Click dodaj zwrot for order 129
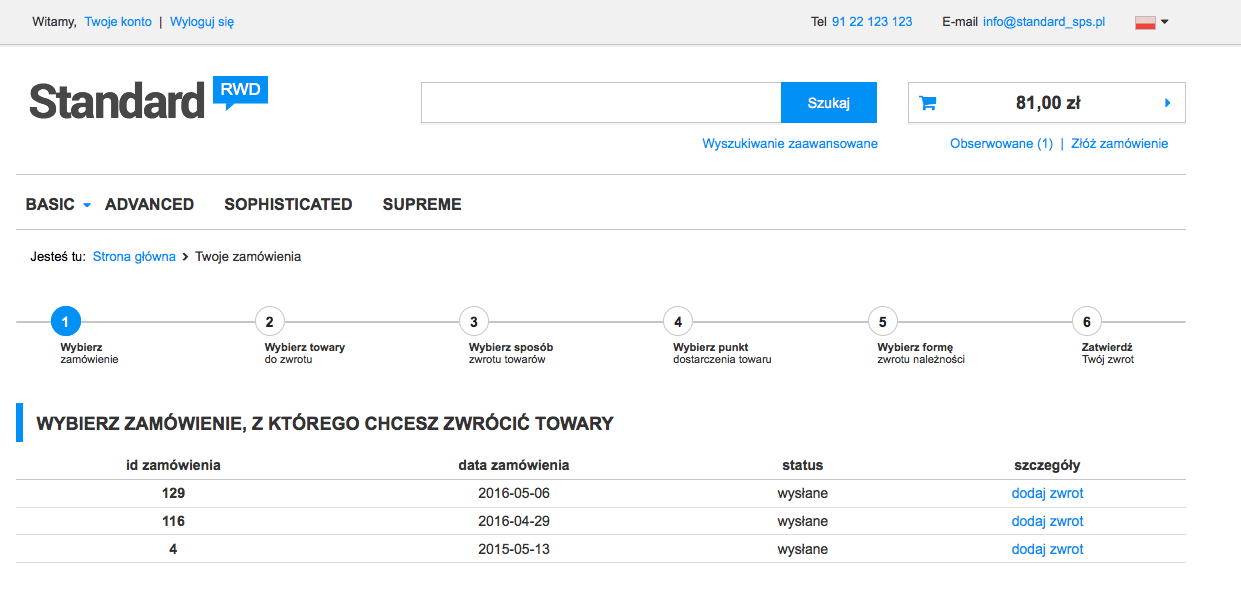The height and width of the screenshot is (591, 1241). pyautogui.click(x=1047, y=493)
